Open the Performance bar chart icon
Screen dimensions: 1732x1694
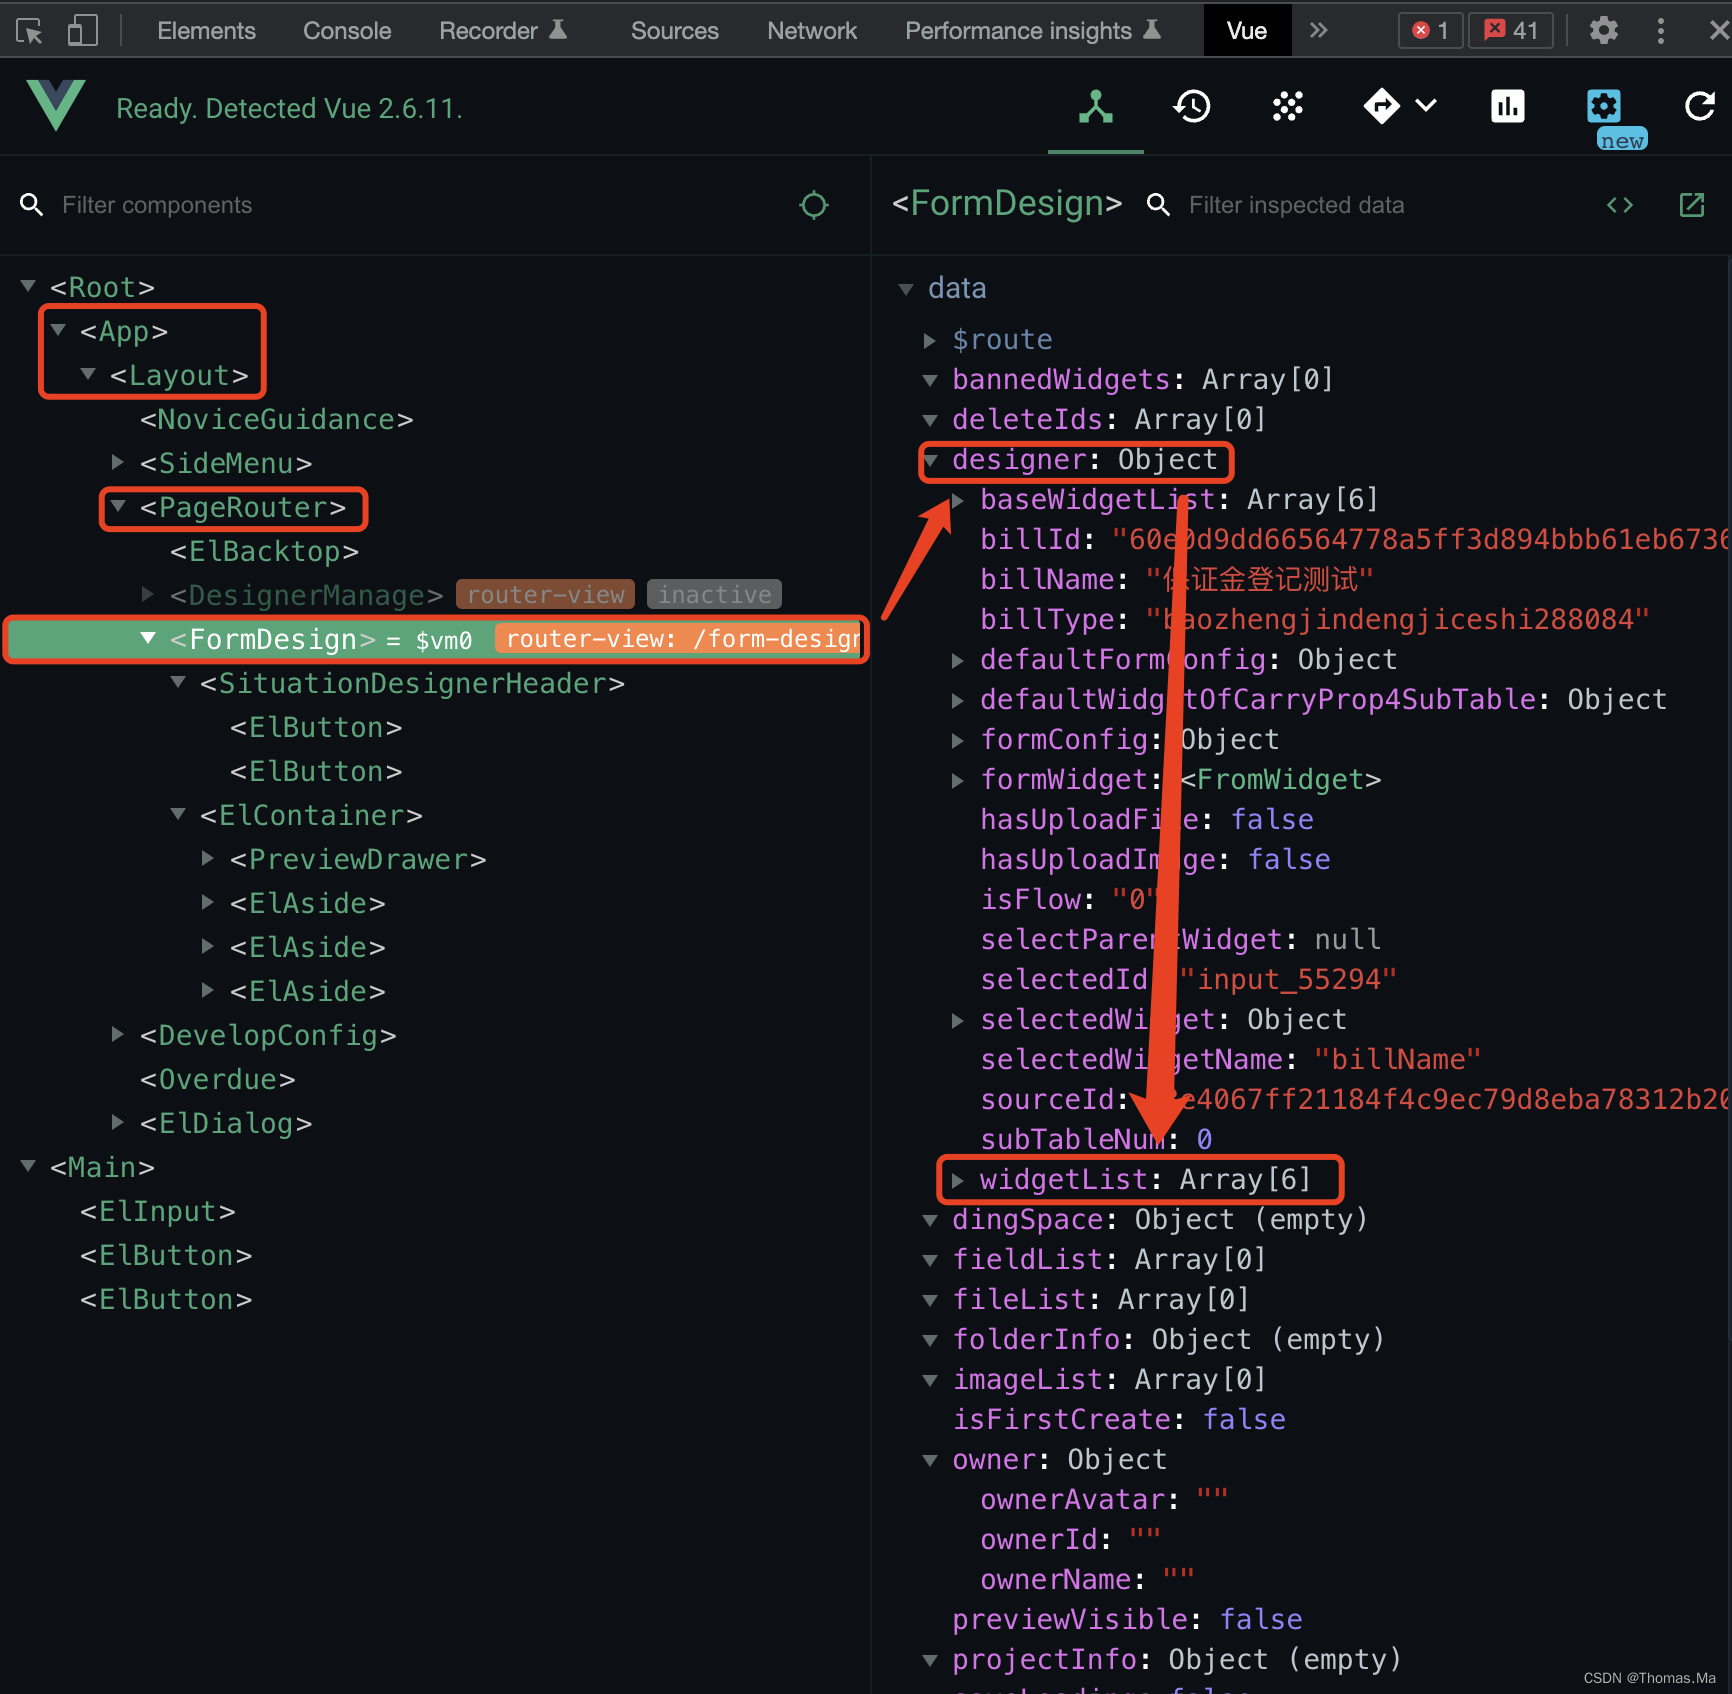tap(1508, 106)
